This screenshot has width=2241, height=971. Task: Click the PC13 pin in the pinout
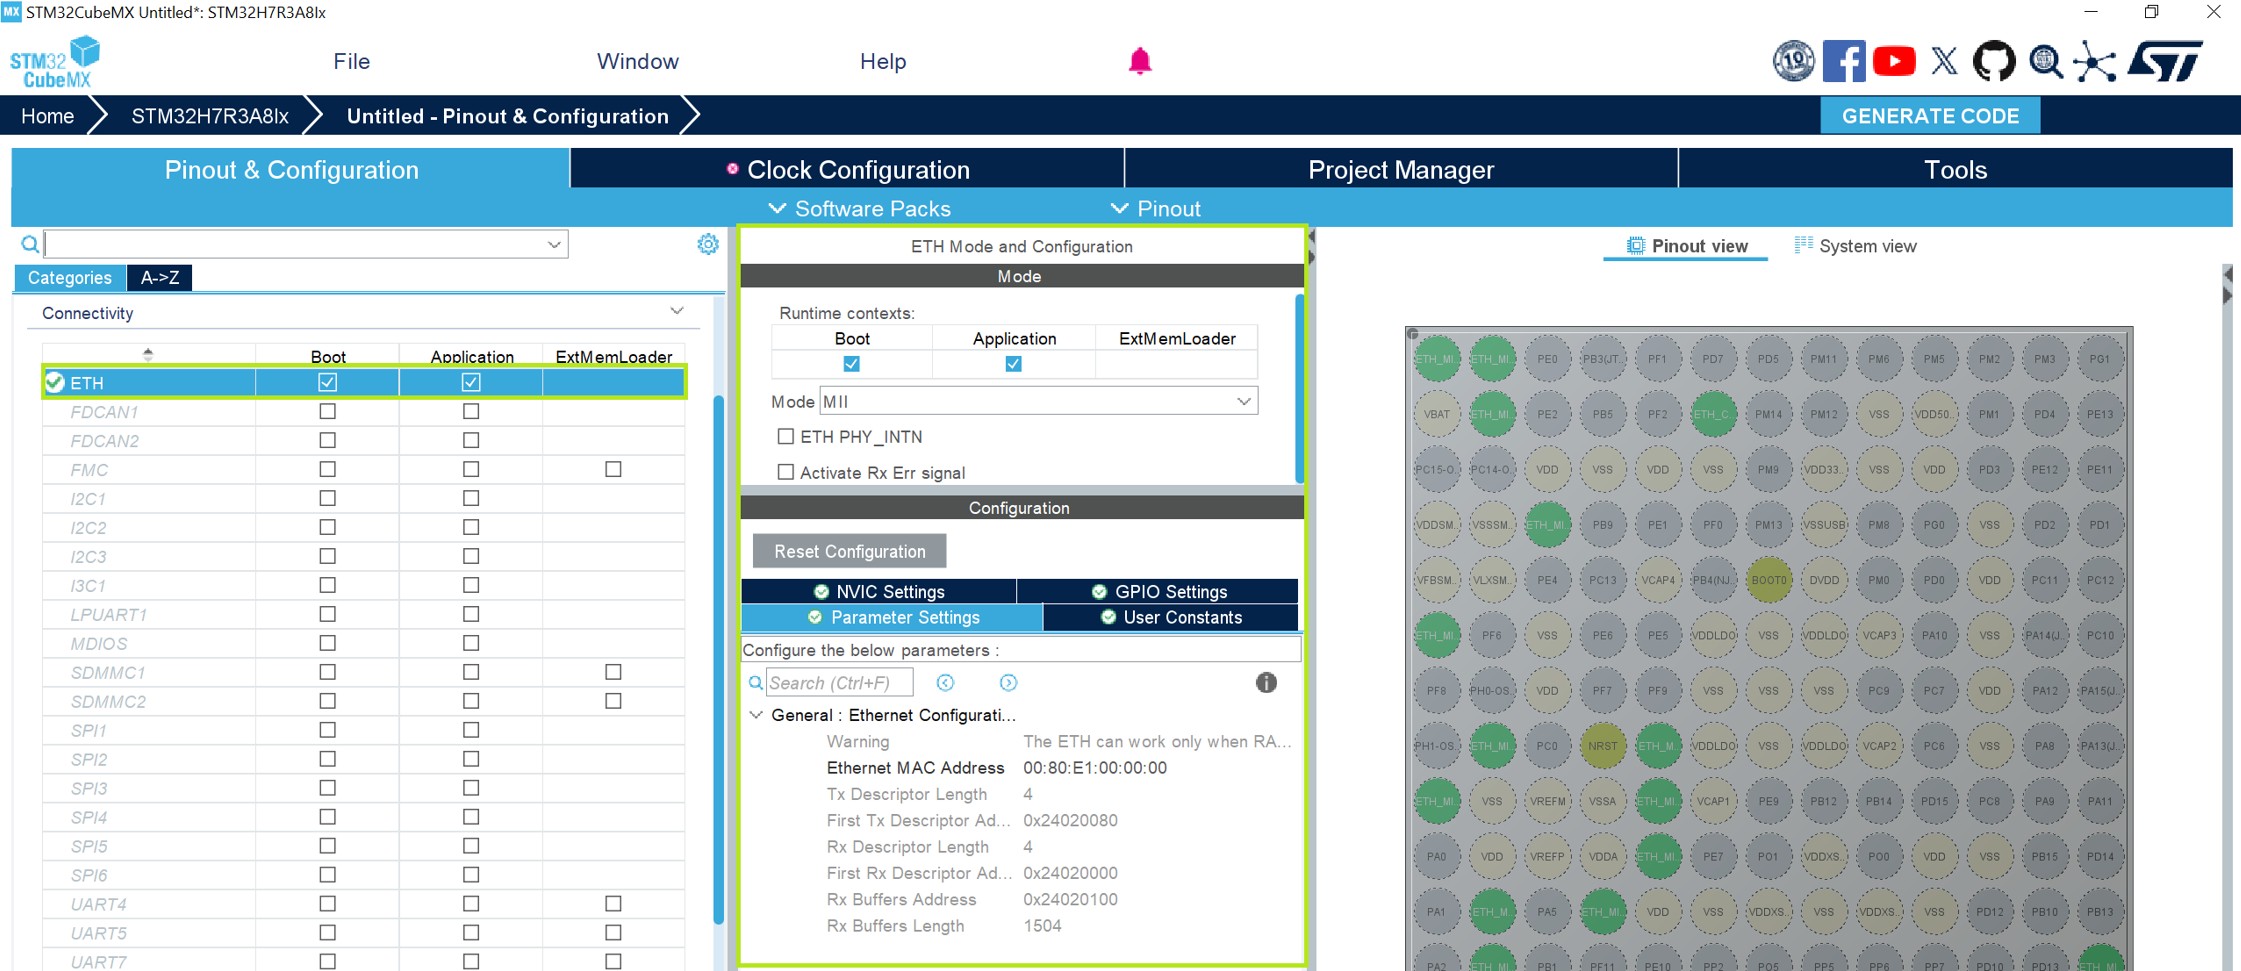[1602, 580]
